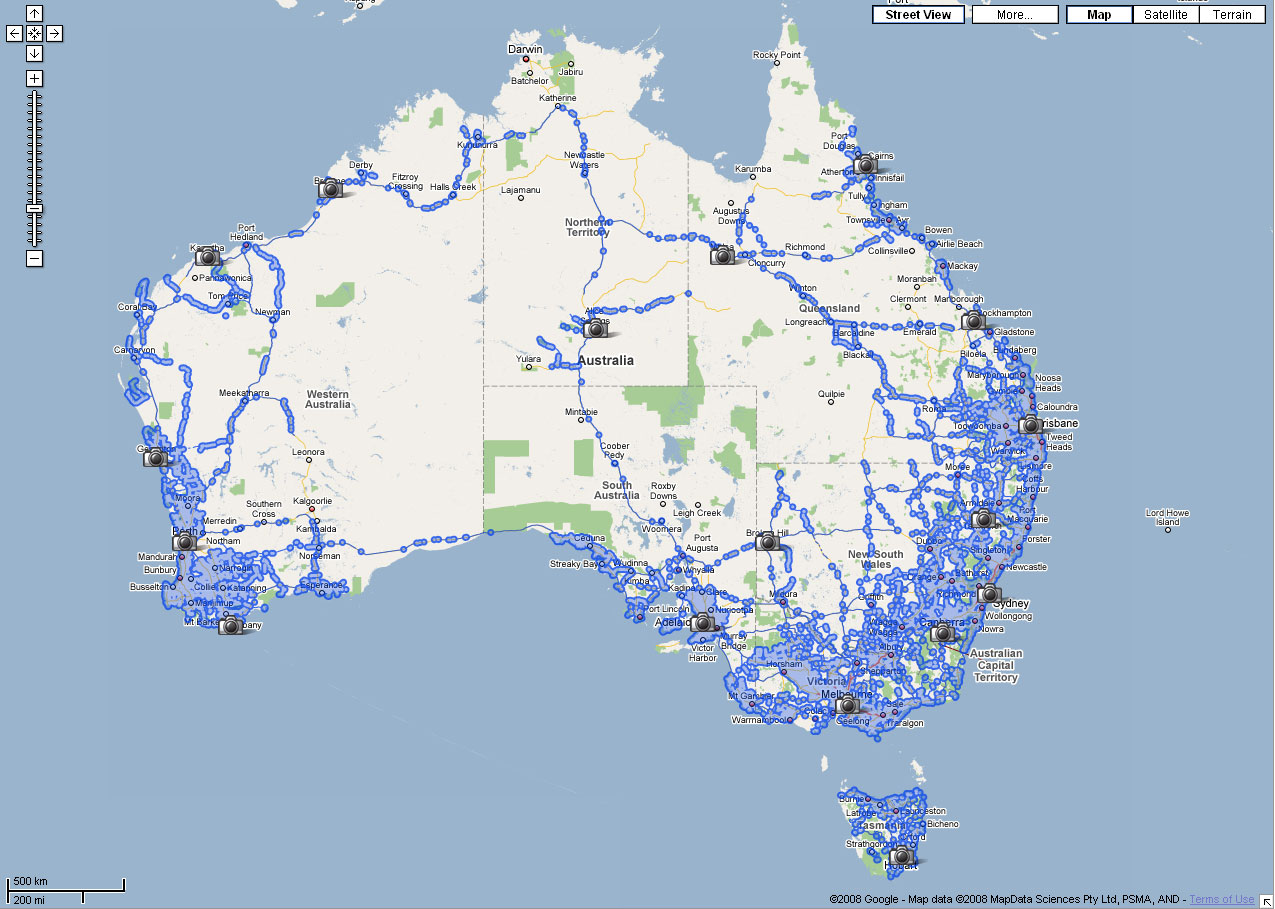Toggle the Street View overlay button
This screenshot has width=1275, height=909.
point(918,15)
